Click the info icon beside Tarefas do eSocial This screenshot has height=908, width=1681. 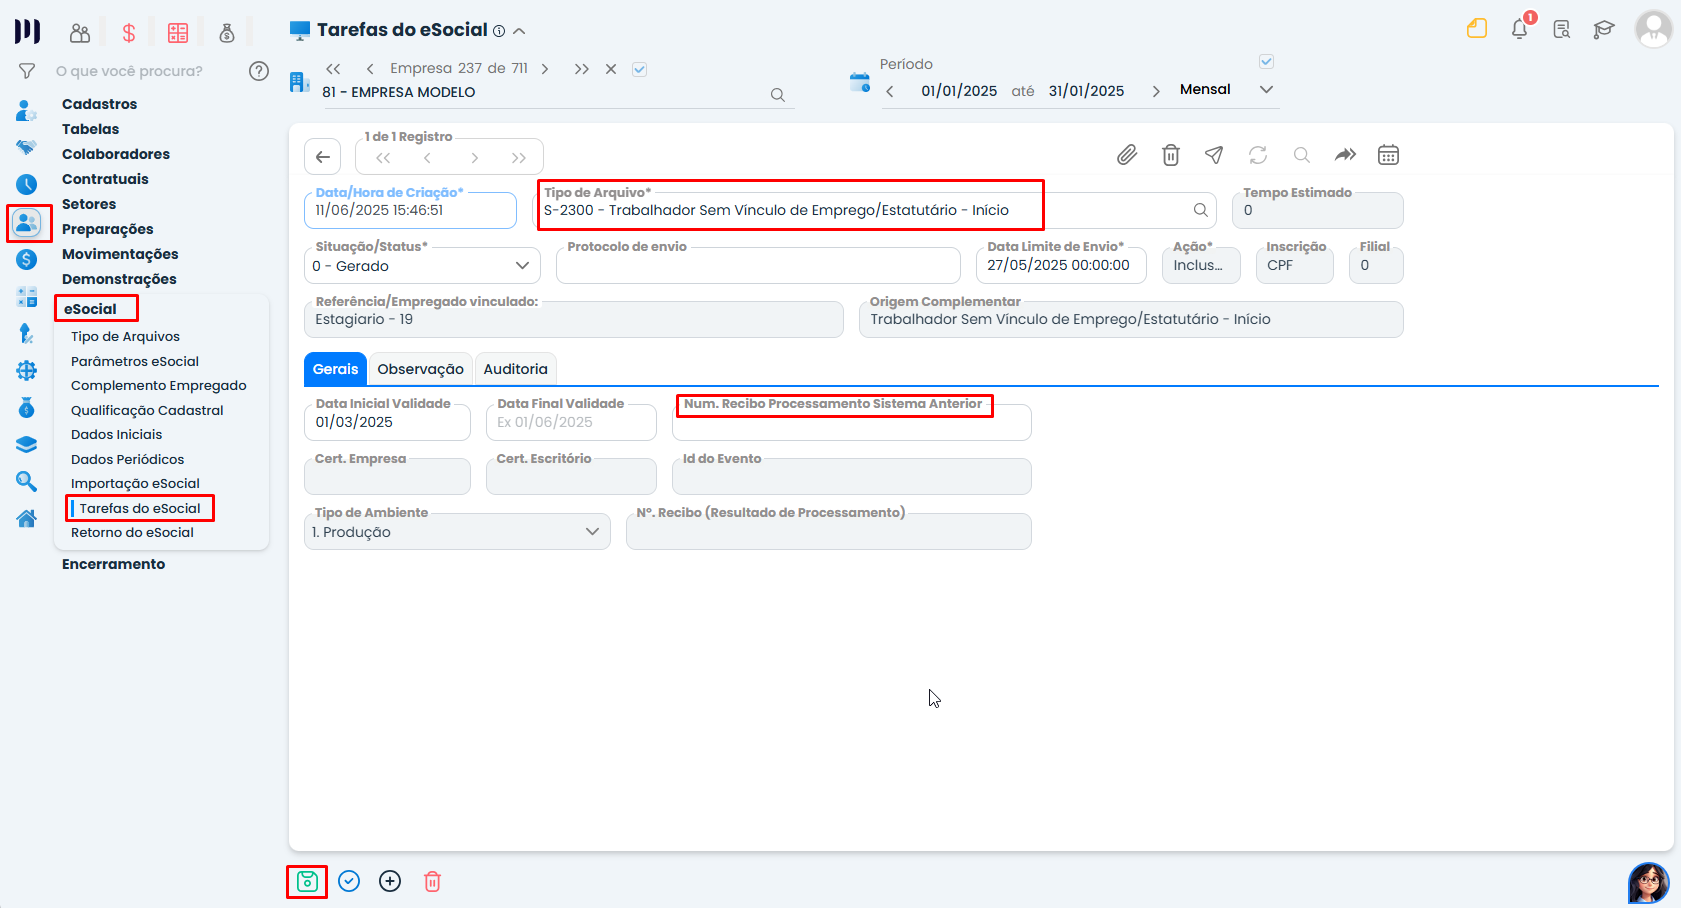coord(499,31)
